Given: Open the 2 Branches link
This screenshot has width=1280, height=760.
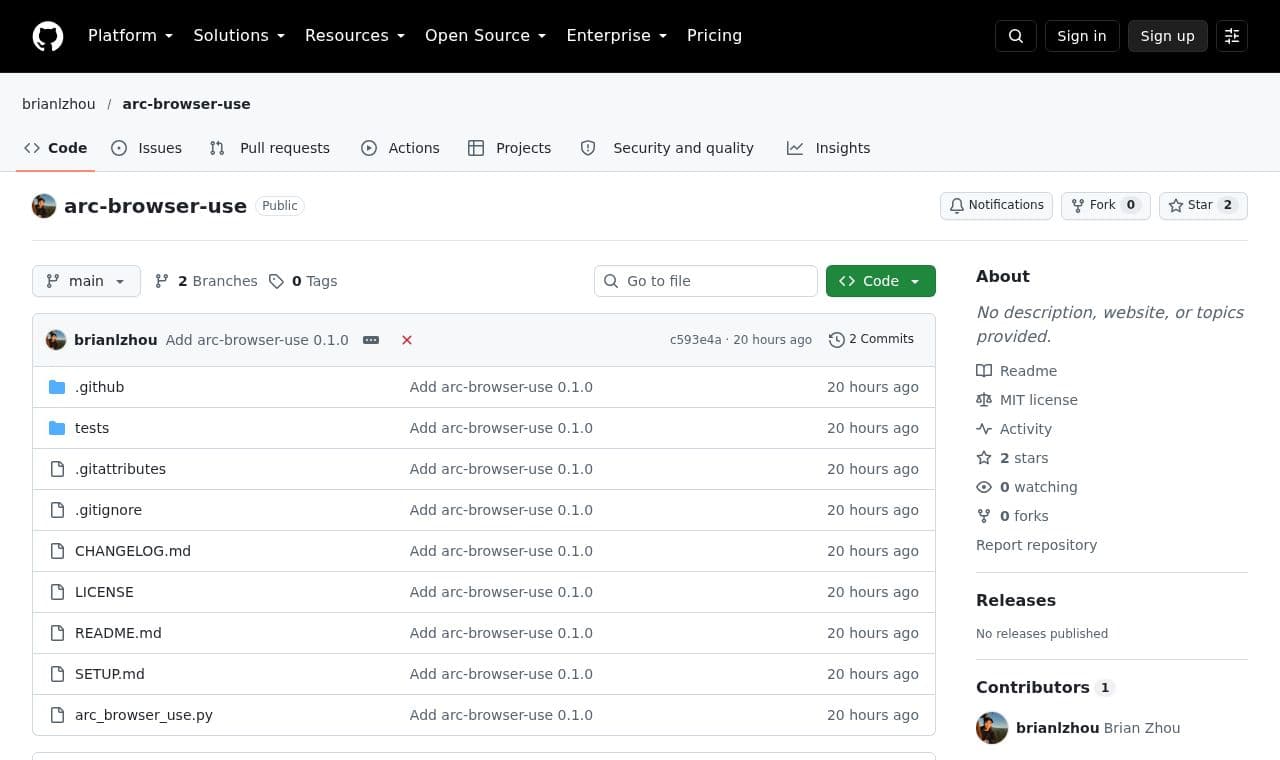Looking at the screenshot, I should pyautogui.click(x=206, y=281).
